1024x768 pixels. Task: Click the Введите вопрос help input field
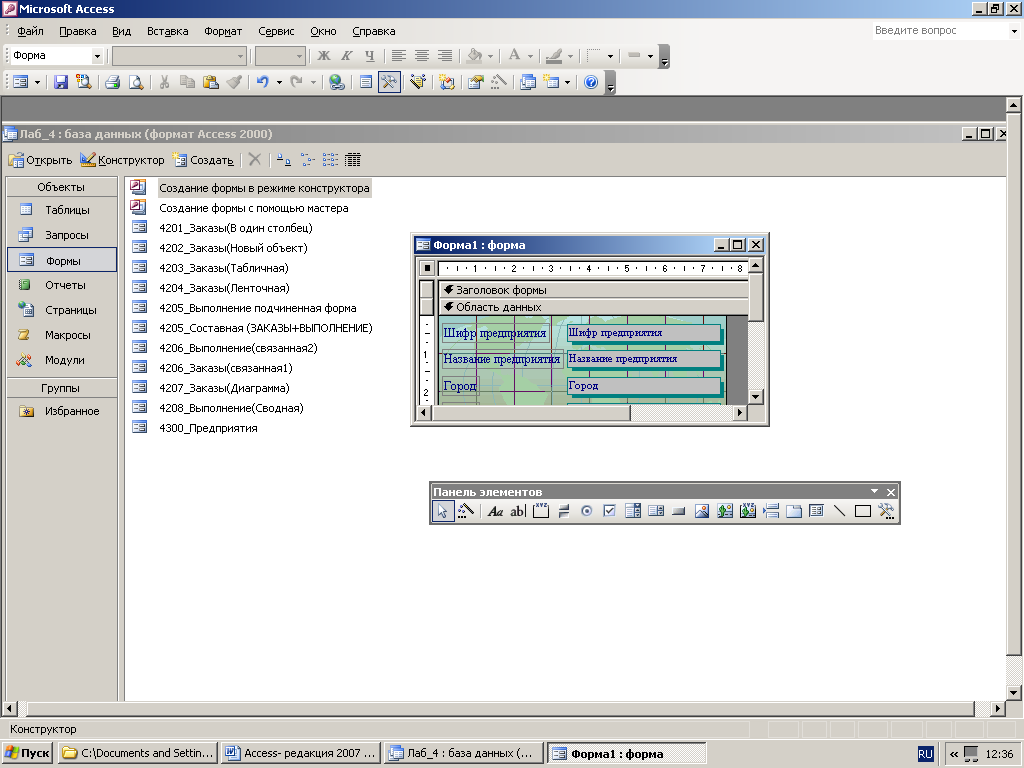coord(940,31)
